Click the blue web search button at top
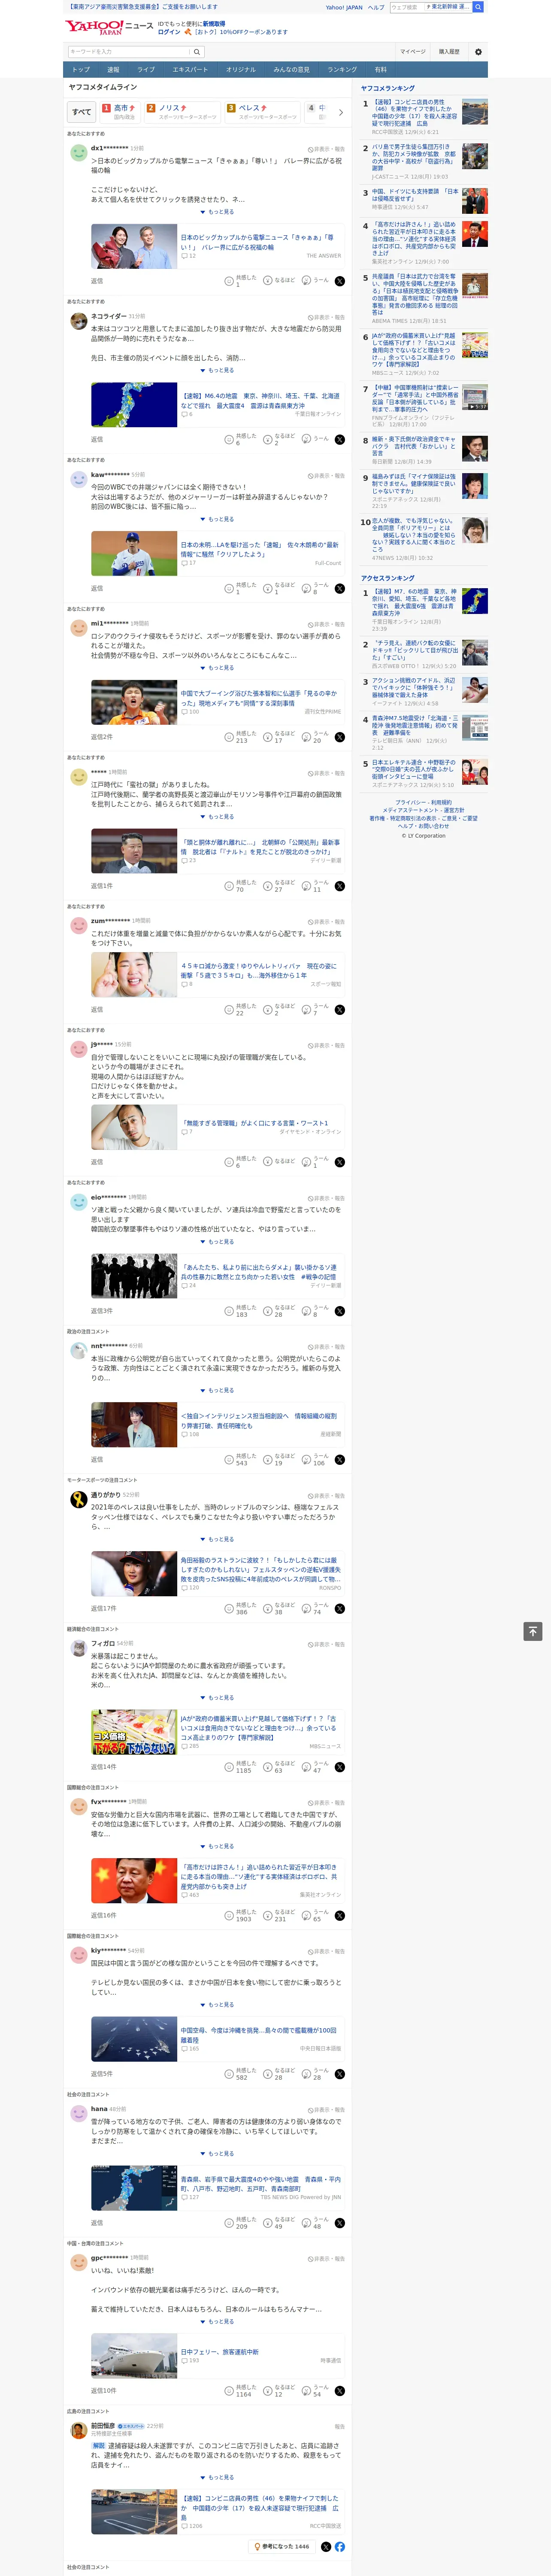The image size is (551, 2576). tap(478, 7)
